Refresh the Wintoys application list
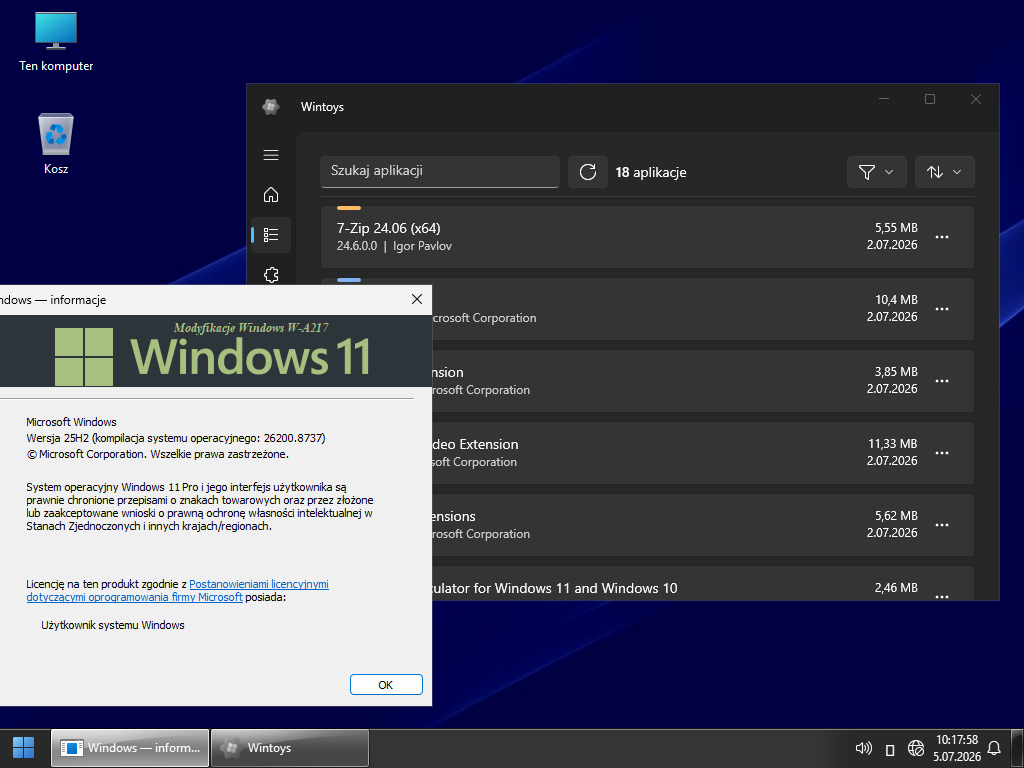The image size is (1024, 768). (588, 172)
